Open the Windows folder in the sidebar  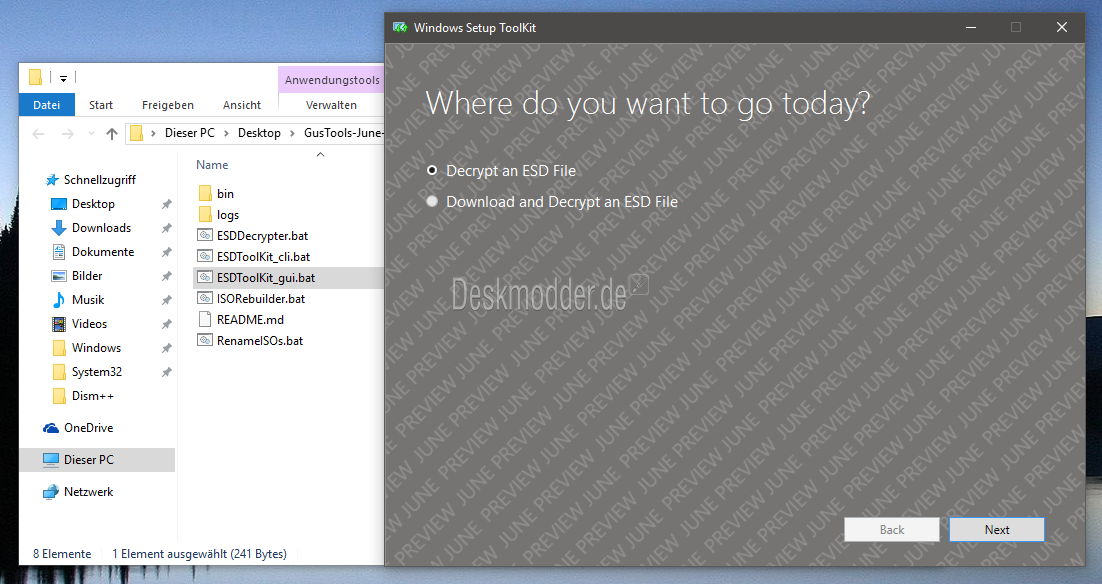click(96, 348)
